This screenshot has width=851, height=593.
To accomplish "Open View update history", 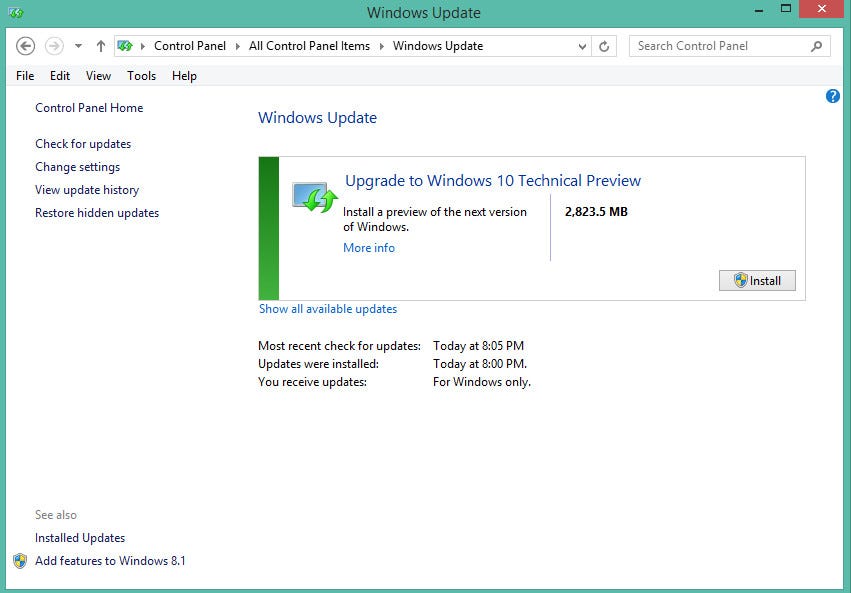I will coord(87,189).
